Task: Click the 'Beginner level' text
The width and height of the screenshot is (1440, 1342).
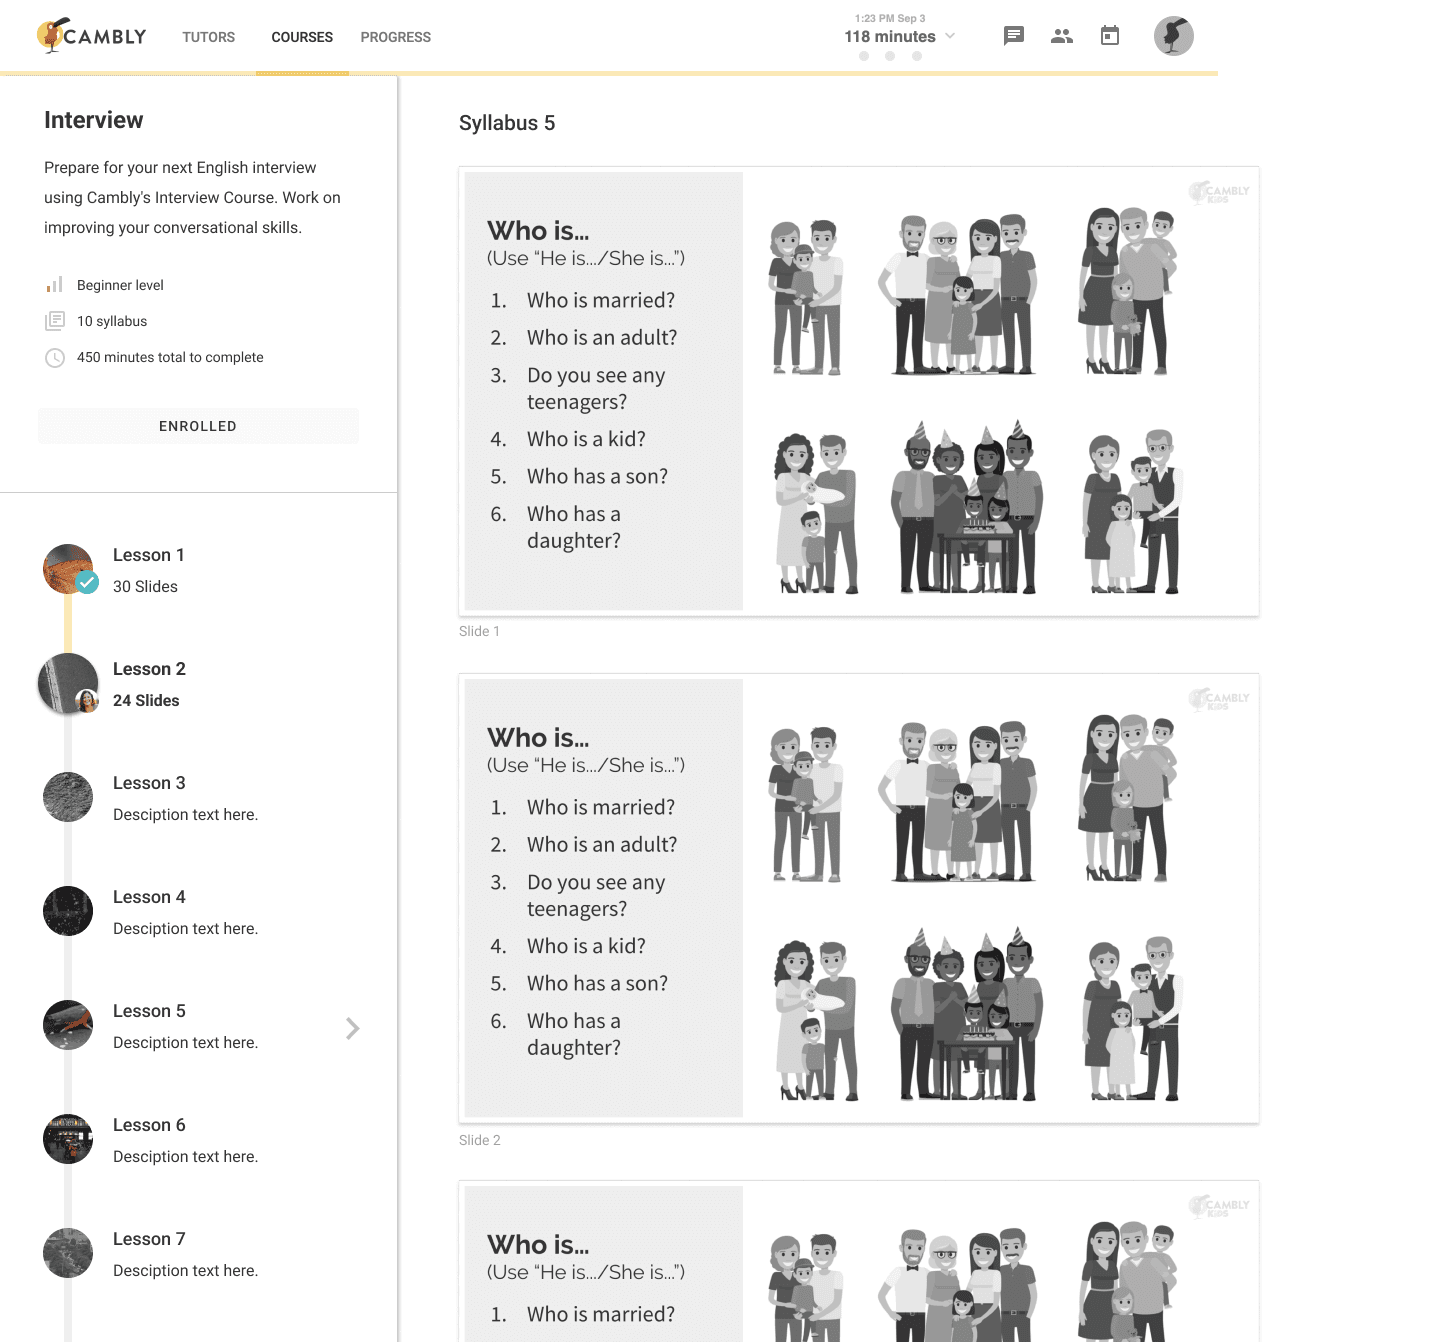Action: tap(120, 285)
